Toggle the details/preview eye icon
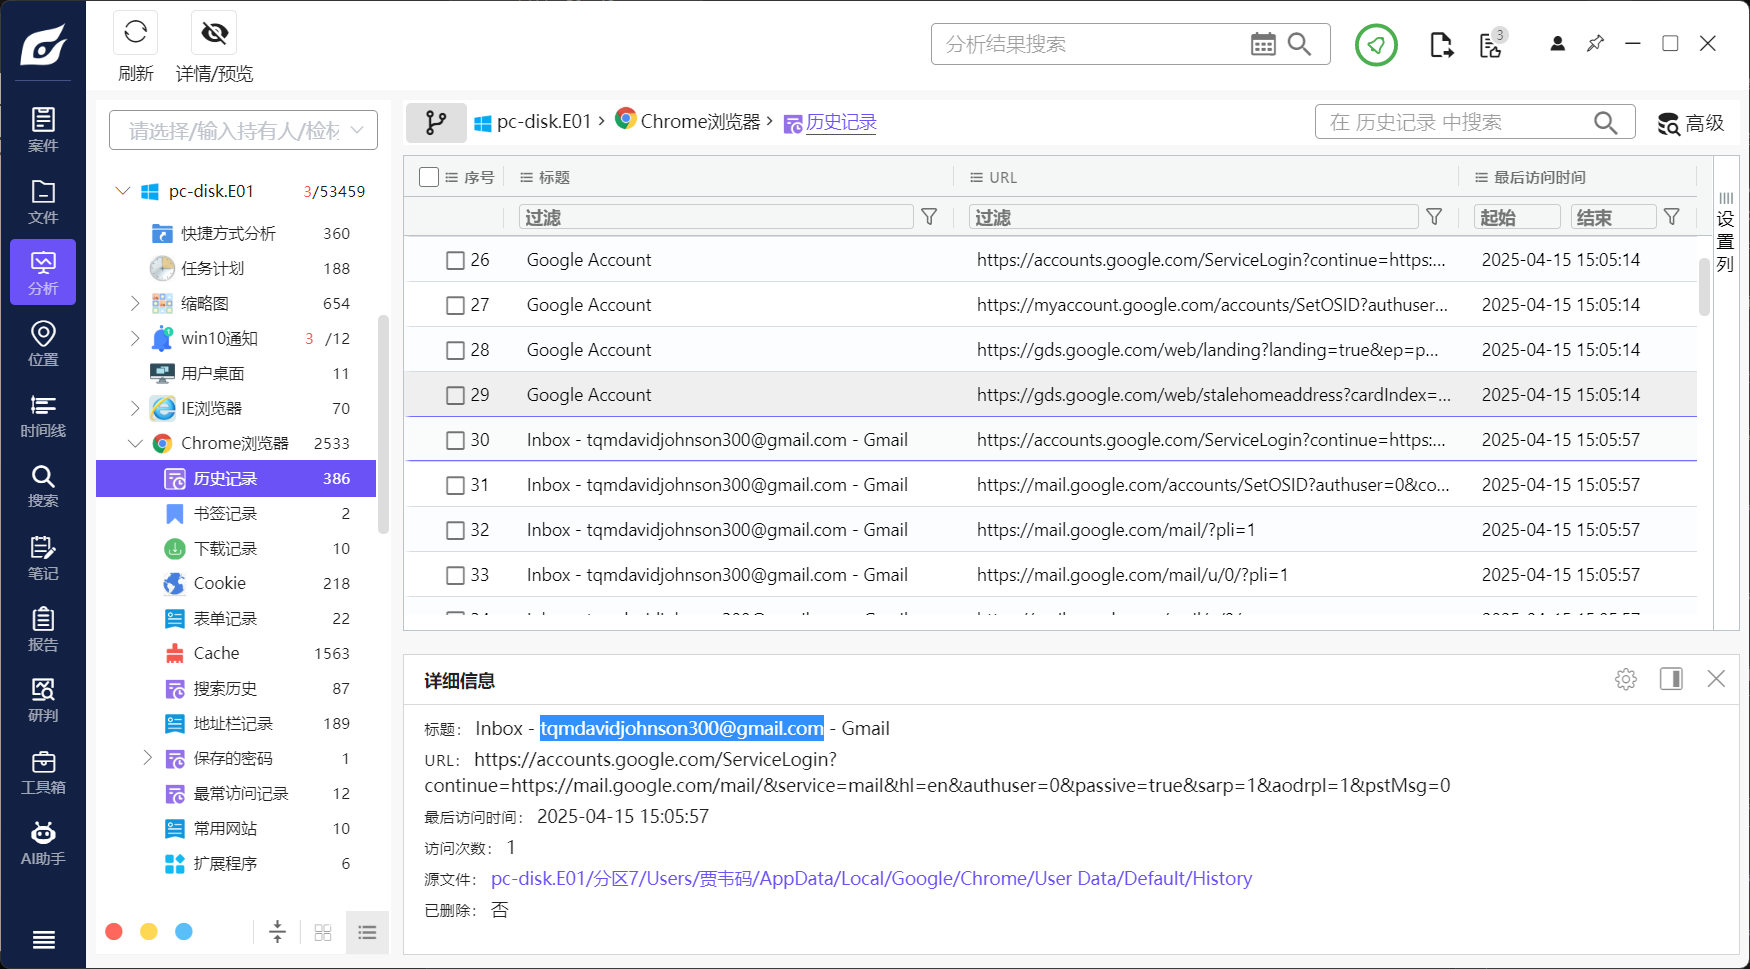1750x969 pixels. [214, 33]
